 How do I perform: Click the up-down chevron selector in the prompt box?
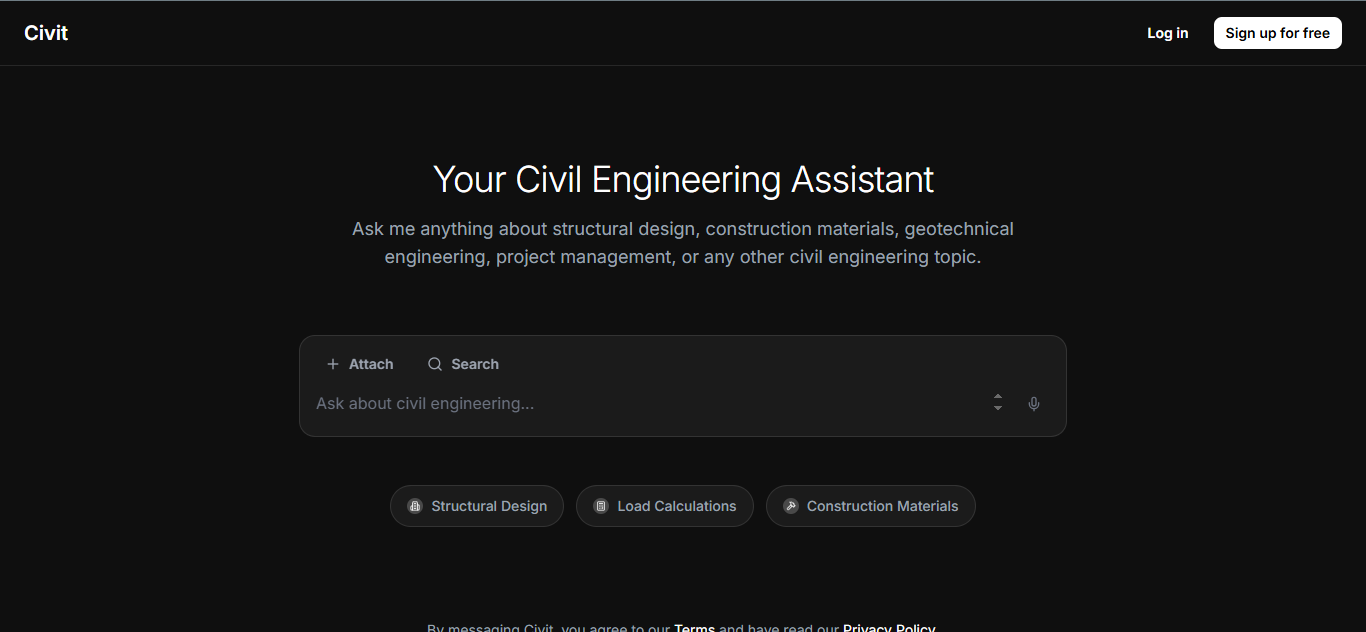tap(998, 403)
